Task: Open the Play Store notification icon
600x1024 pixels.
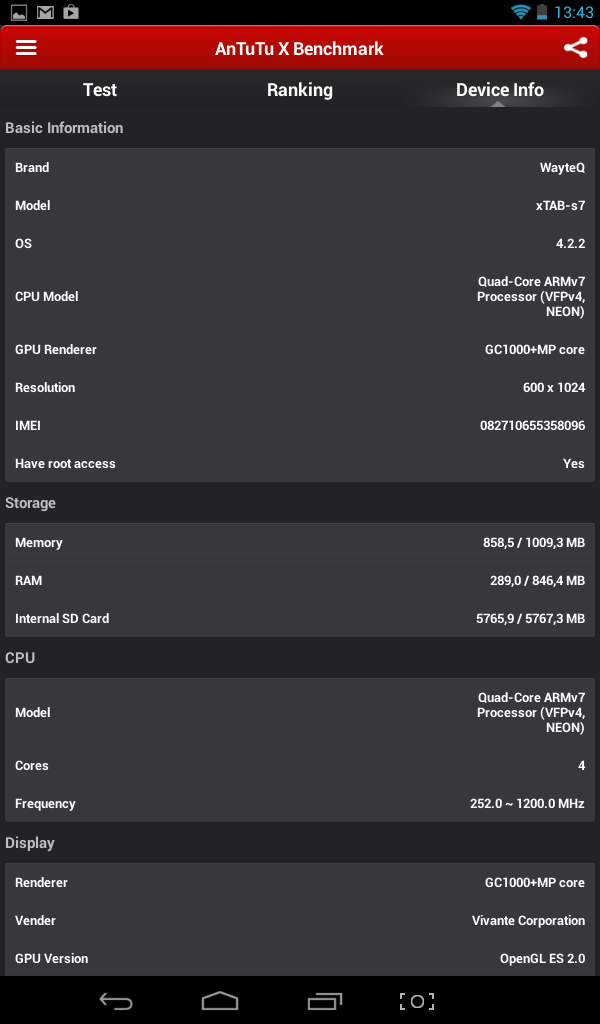Action: 70,12
